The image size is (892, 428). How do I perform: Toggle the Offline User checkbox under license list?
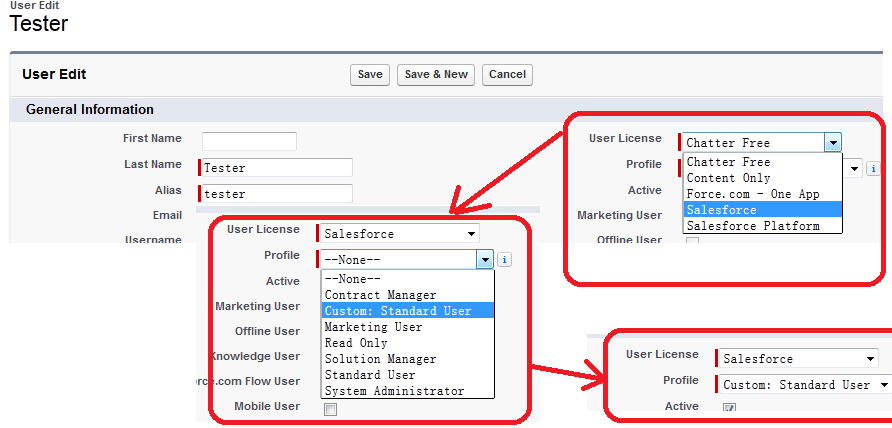(692, 241)
